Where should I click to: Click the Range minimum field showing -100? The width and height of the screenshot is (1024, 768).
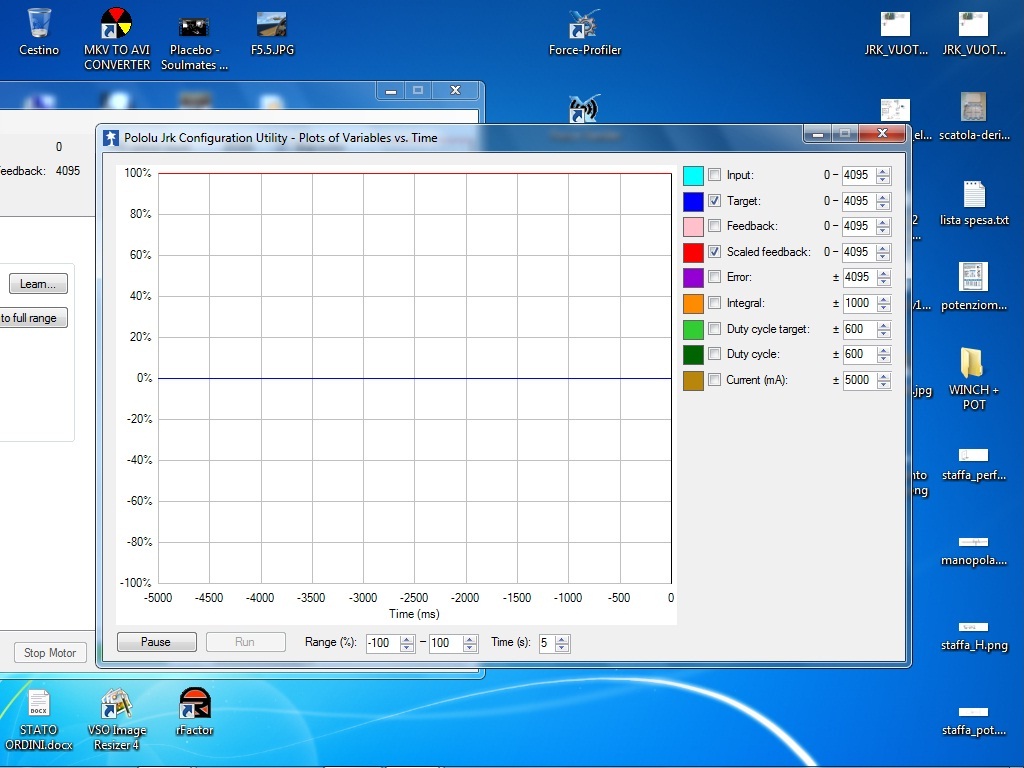(383, 643)
